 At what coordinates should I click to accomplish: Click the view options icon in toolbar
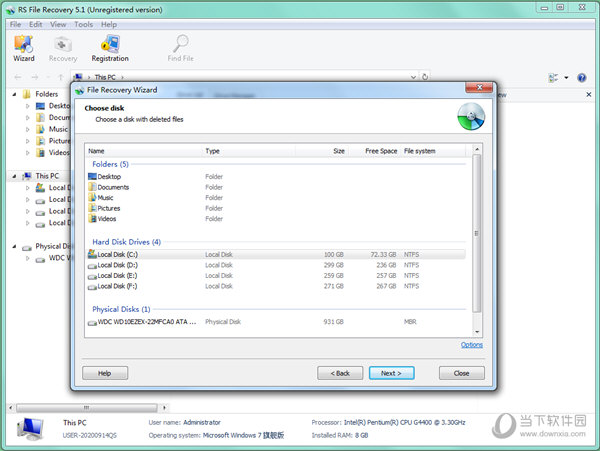pyautogui.click(x=553, y=78)
